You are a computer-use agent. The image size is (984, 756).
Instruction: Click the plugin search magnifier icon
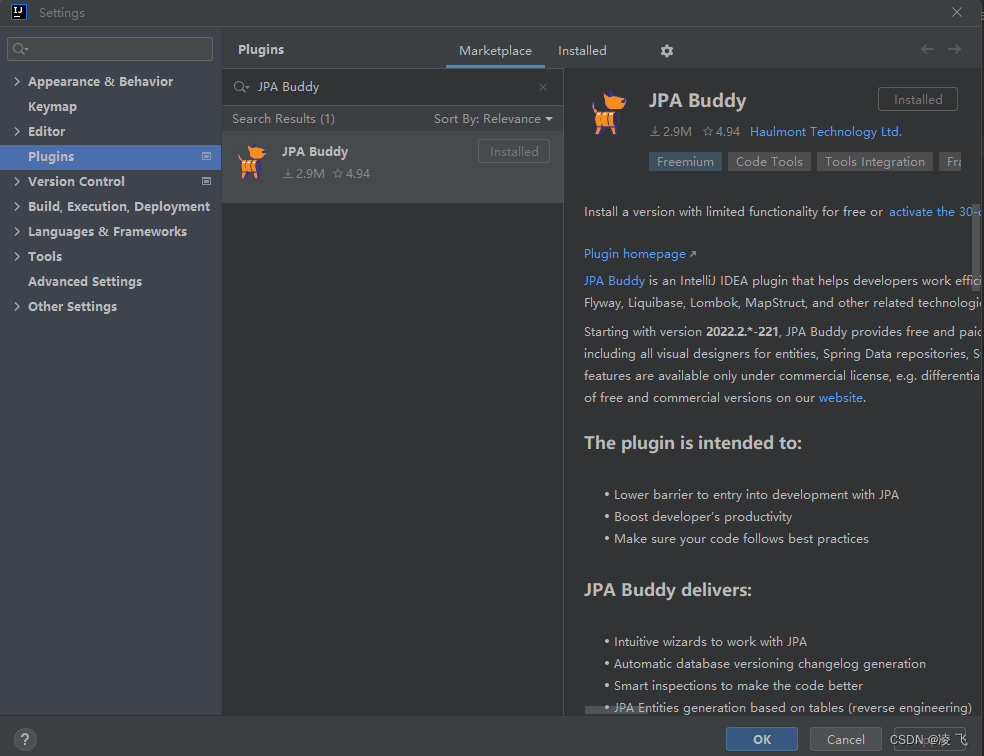[x=241, y=87]
